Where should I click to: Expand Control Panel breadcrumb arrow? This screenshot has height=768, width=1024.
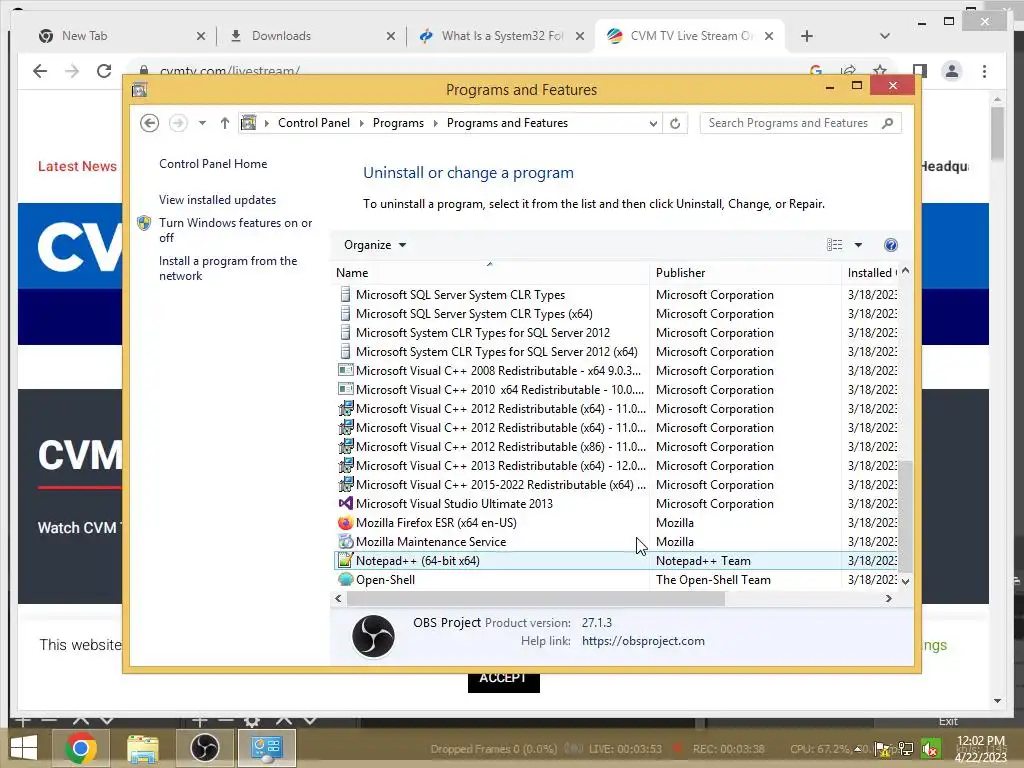(x=361, y=123)
